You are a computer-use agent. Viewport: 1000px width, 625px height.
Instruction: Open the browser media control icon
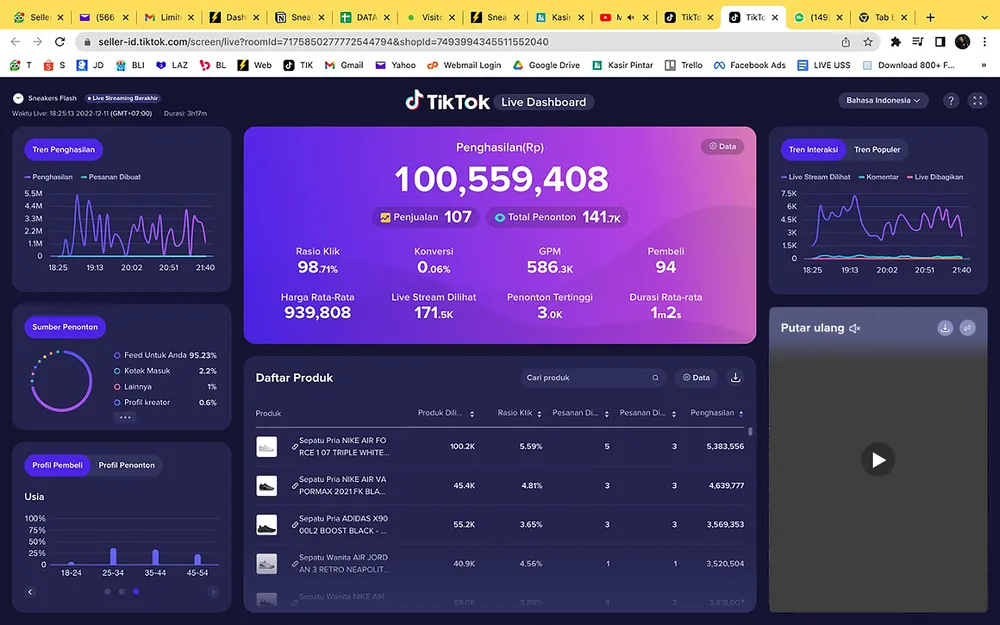tap(918, 42)
